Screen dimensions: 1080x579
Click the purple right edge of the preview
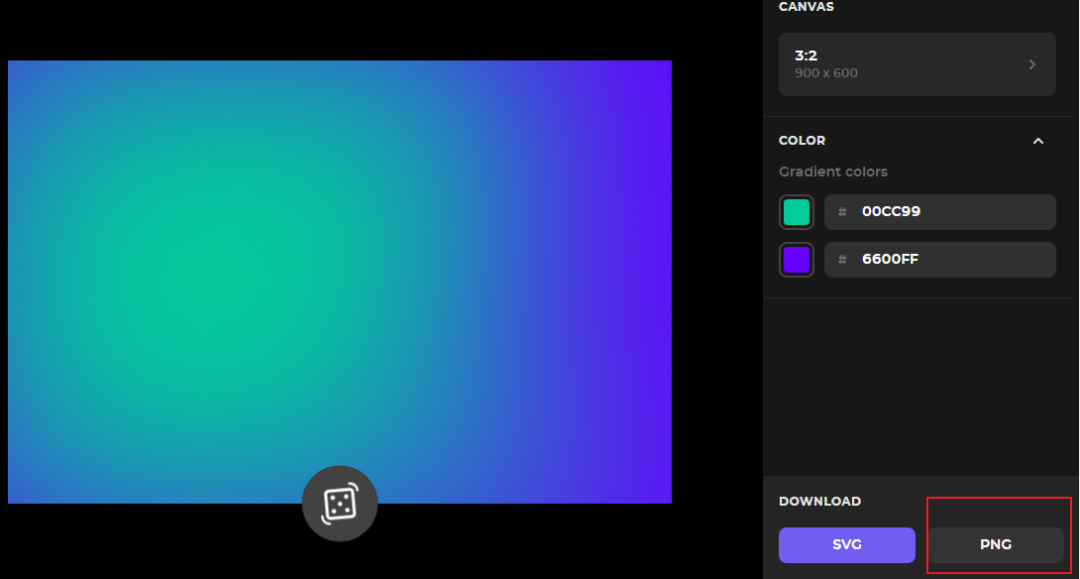(650, 280)
